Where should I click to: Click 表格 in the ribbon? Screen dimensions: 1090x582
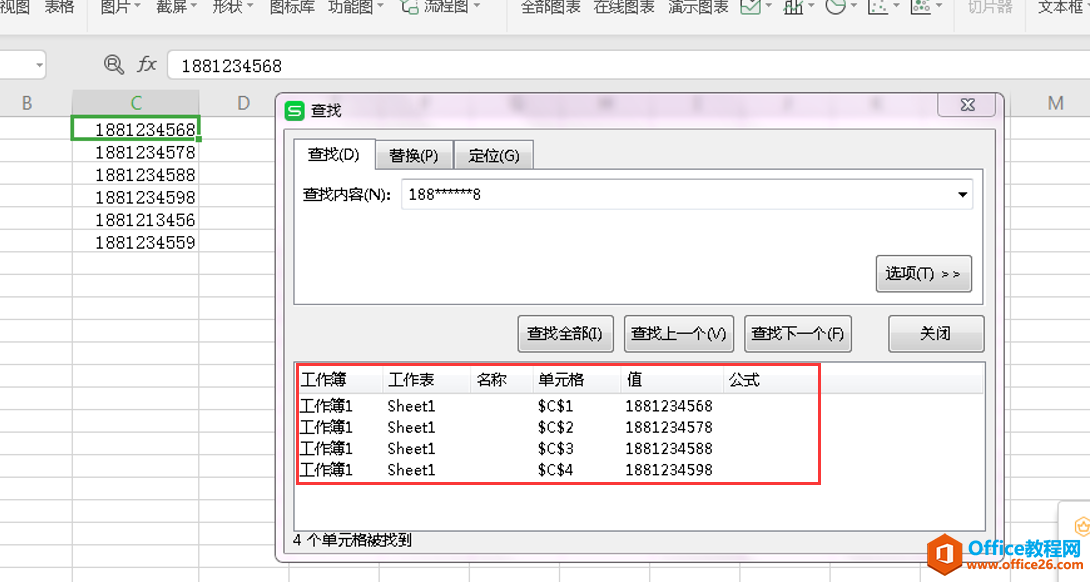point(59,8)
